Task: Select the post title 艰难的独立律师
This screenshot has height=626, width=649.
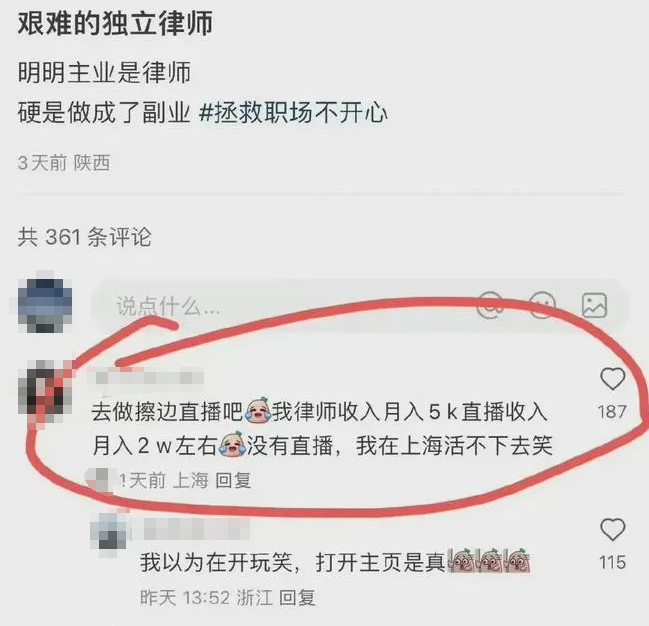Action: pyautogui.click(x=115, y=23)
